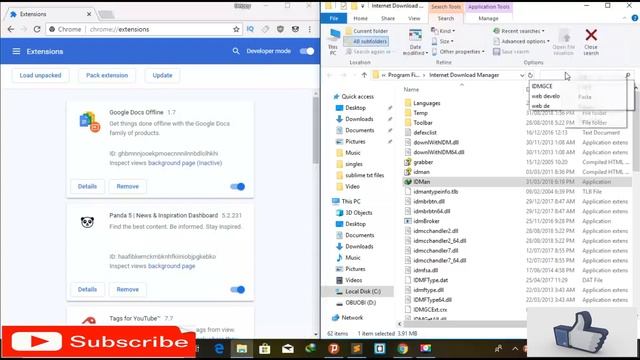Toggle Developer mode switch
Image resolution: width=640 pixels, height=360 pixels.
[x=307, y=51]
